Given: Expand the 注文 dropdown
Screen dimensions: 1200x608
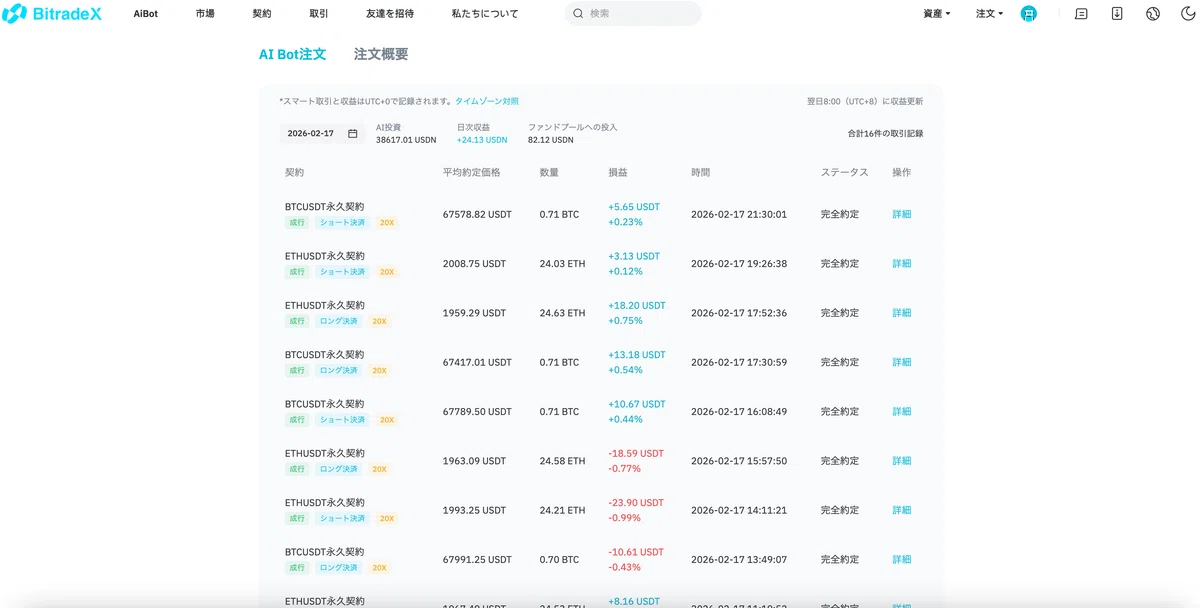Looking at the screenshot, I should [x=989, y=14].
